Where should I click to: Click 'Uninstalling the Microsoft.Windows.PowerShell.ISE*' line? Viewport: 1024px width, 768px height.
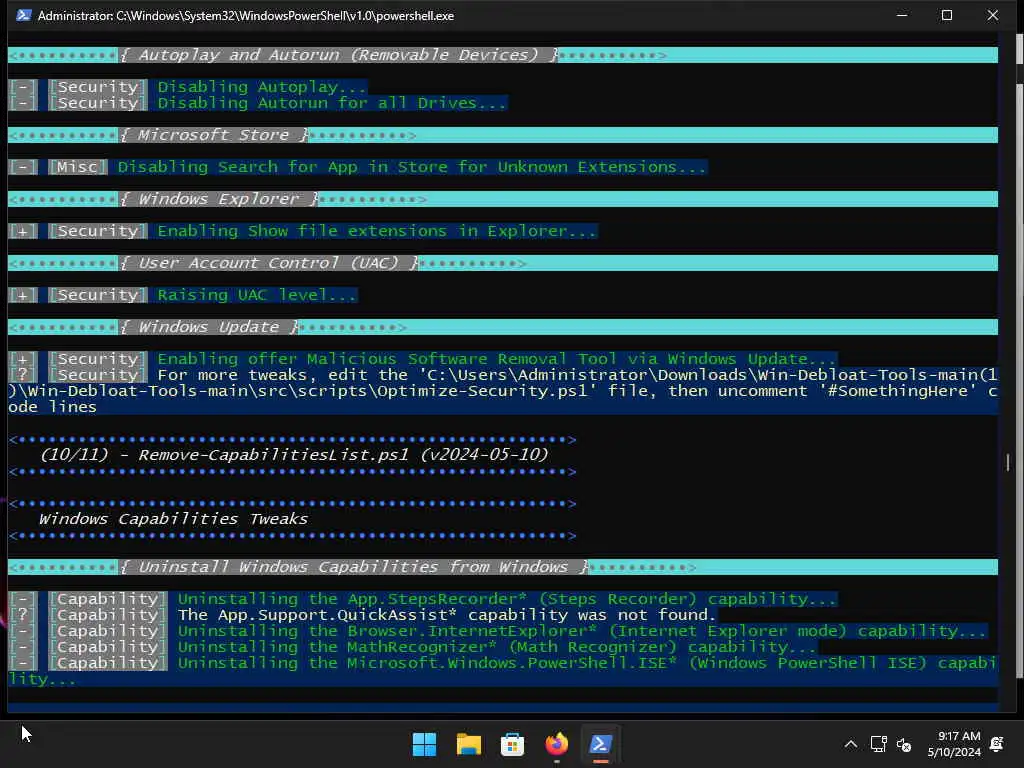[503, 671]
